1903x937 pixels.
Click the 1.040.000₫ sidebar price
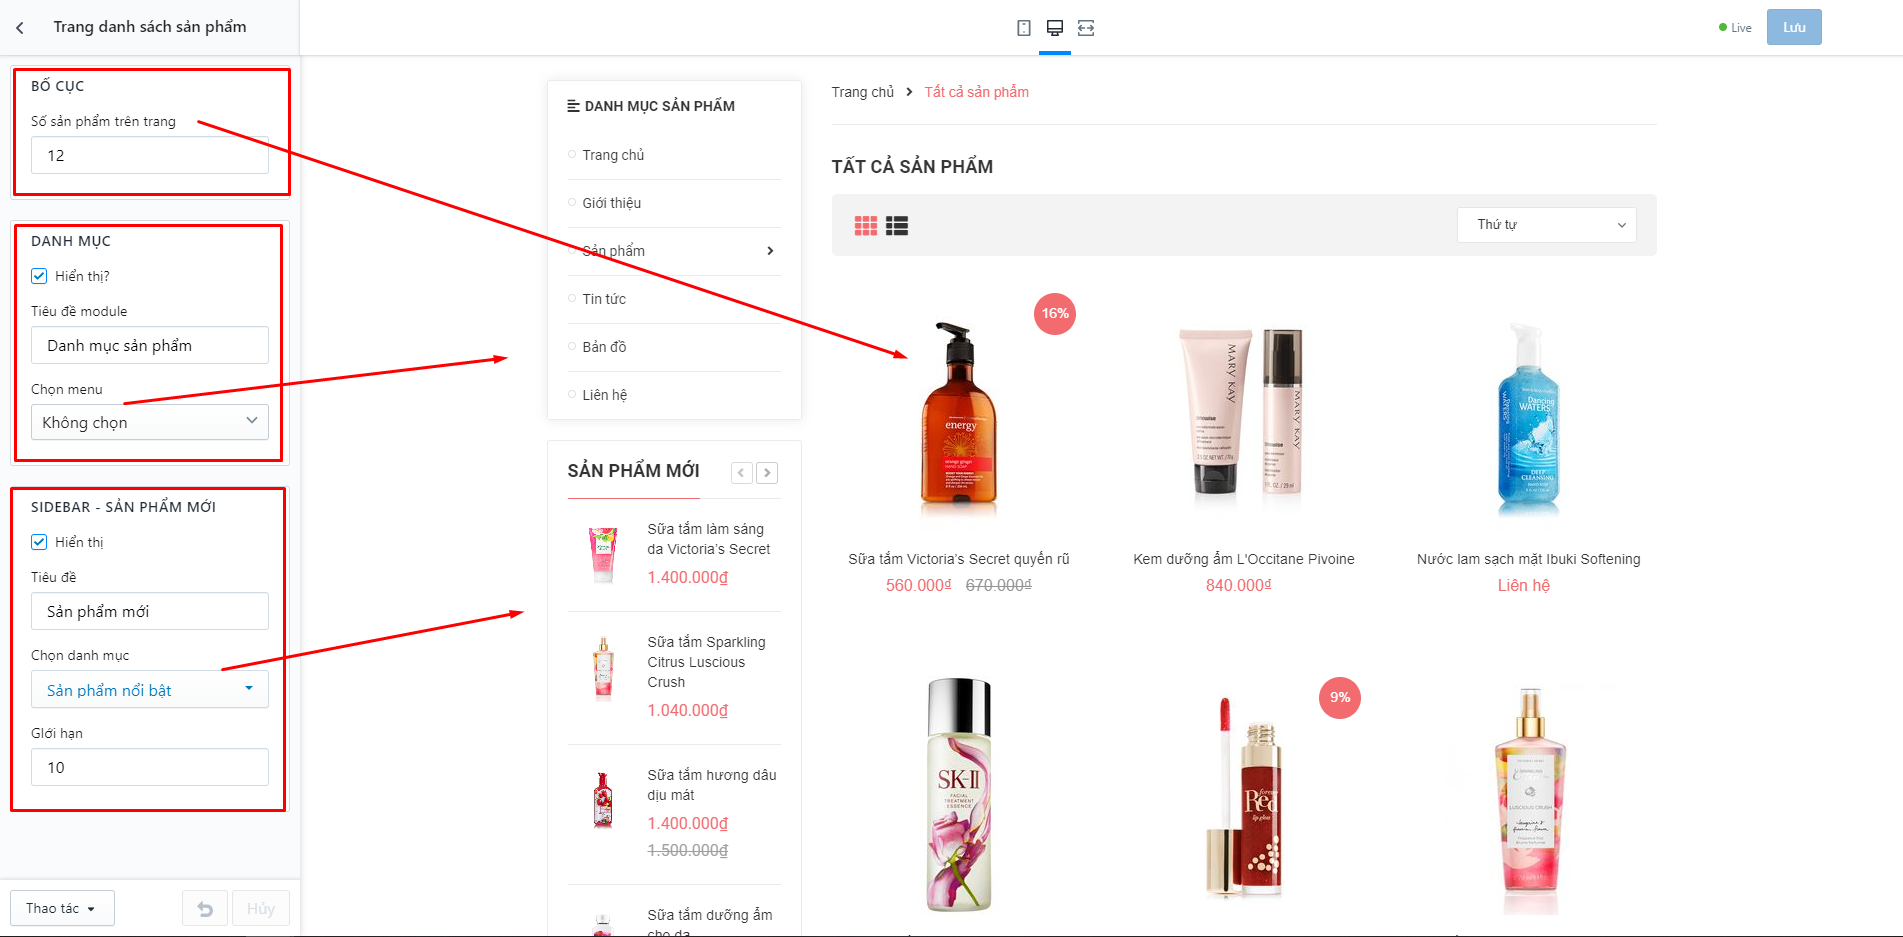click(688, 710)
